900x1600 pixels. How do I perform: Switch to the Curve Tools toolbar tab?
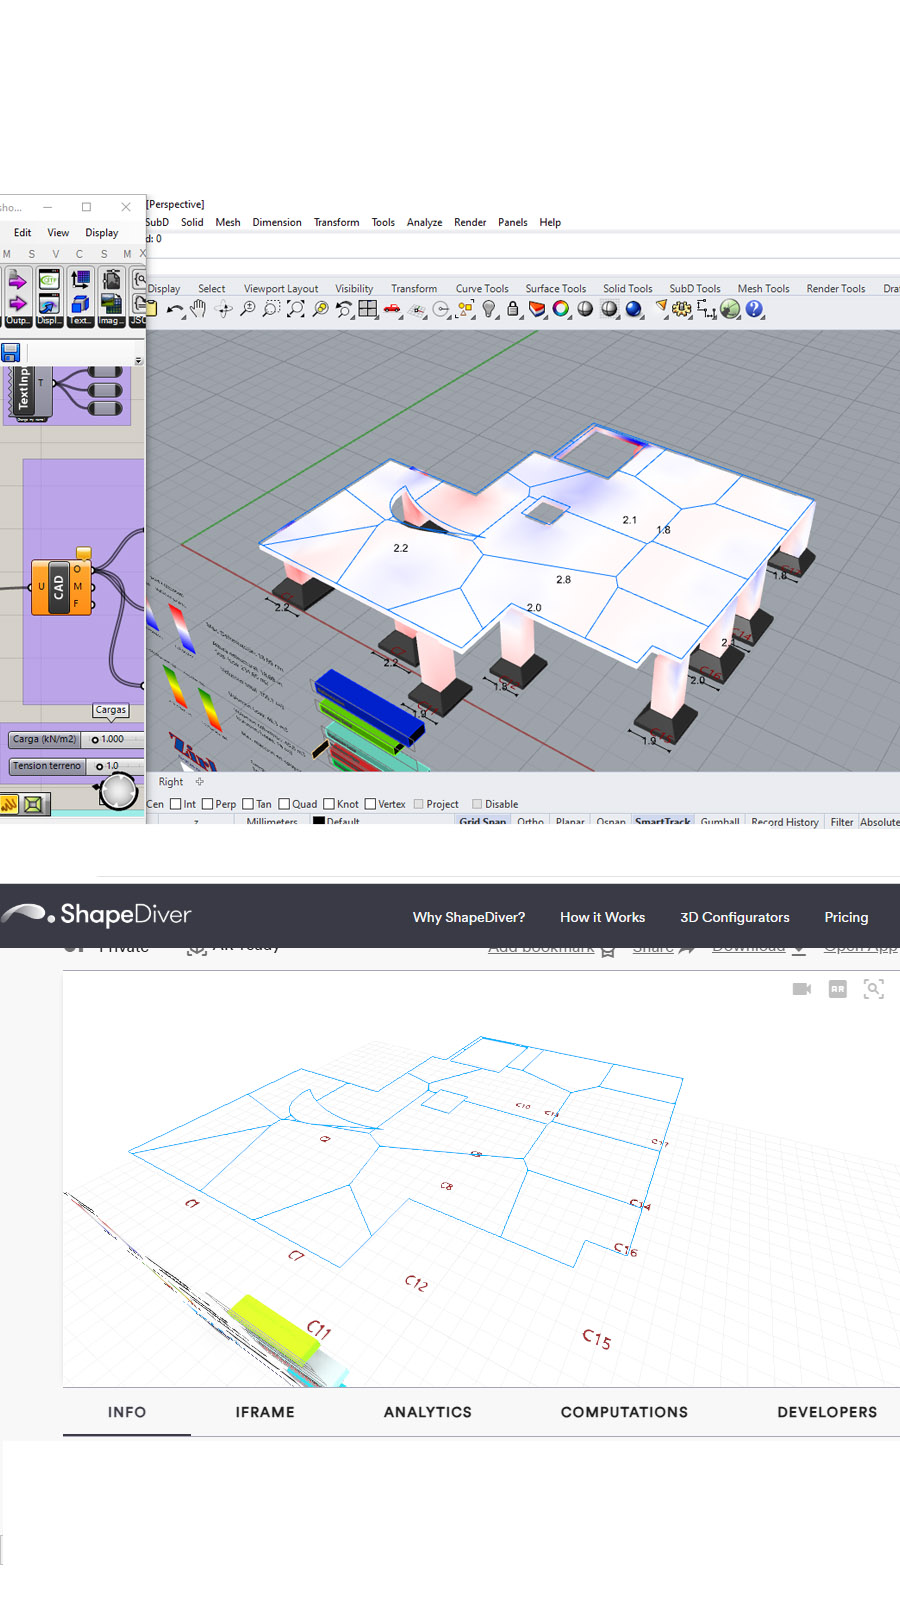click(x=482, y=288)
